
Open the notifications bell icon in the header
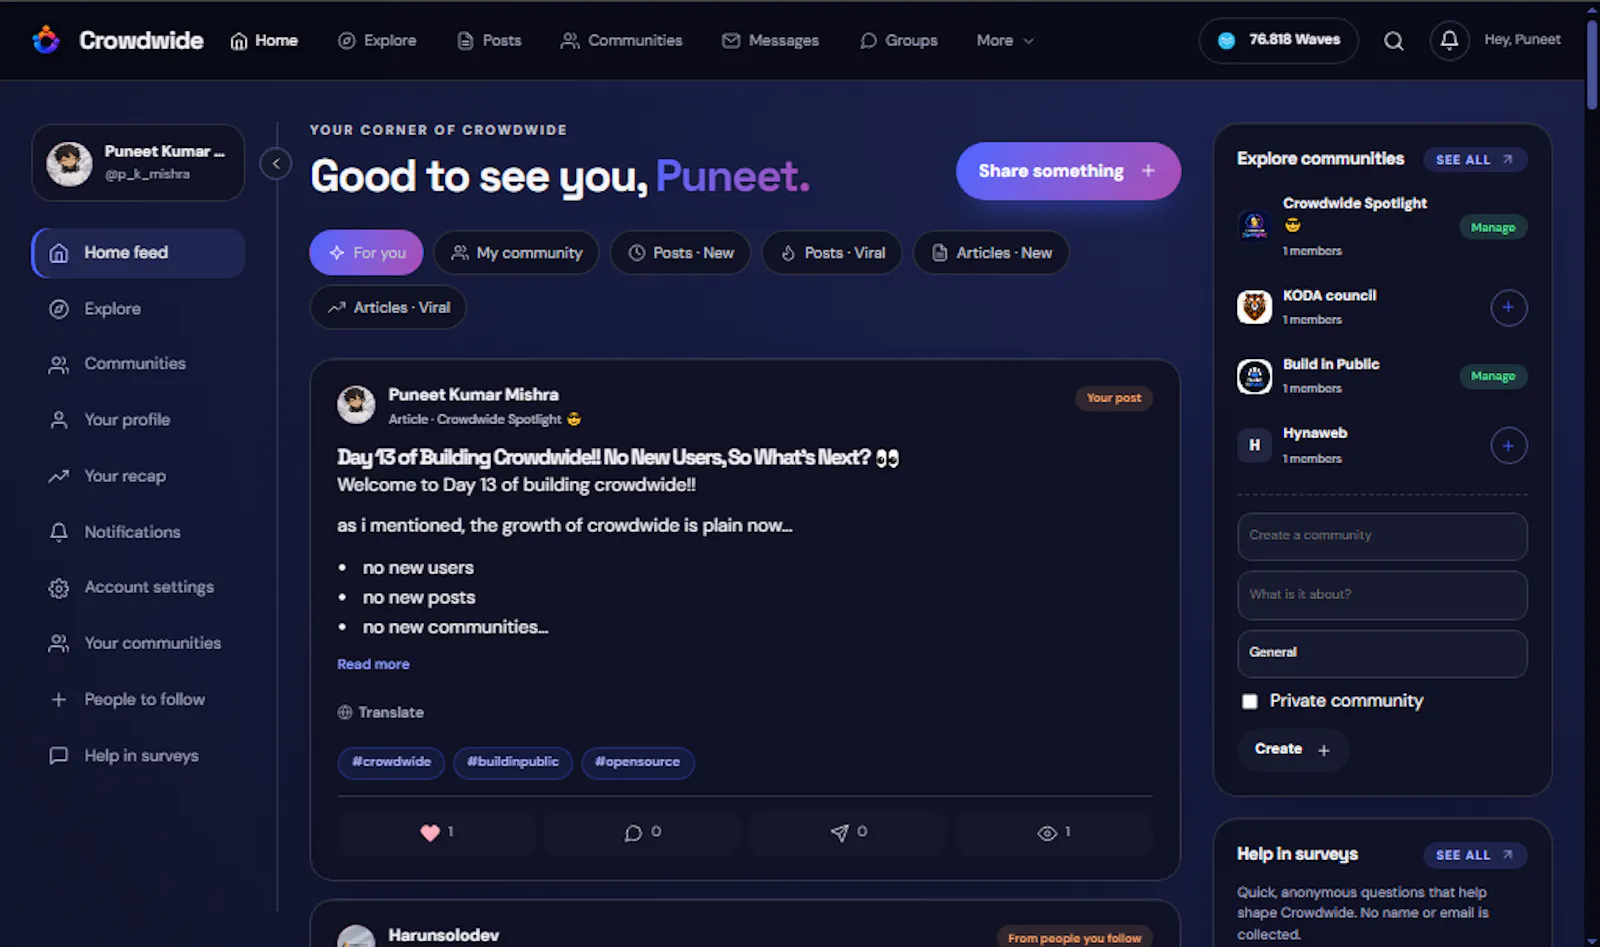(1449, 40)
